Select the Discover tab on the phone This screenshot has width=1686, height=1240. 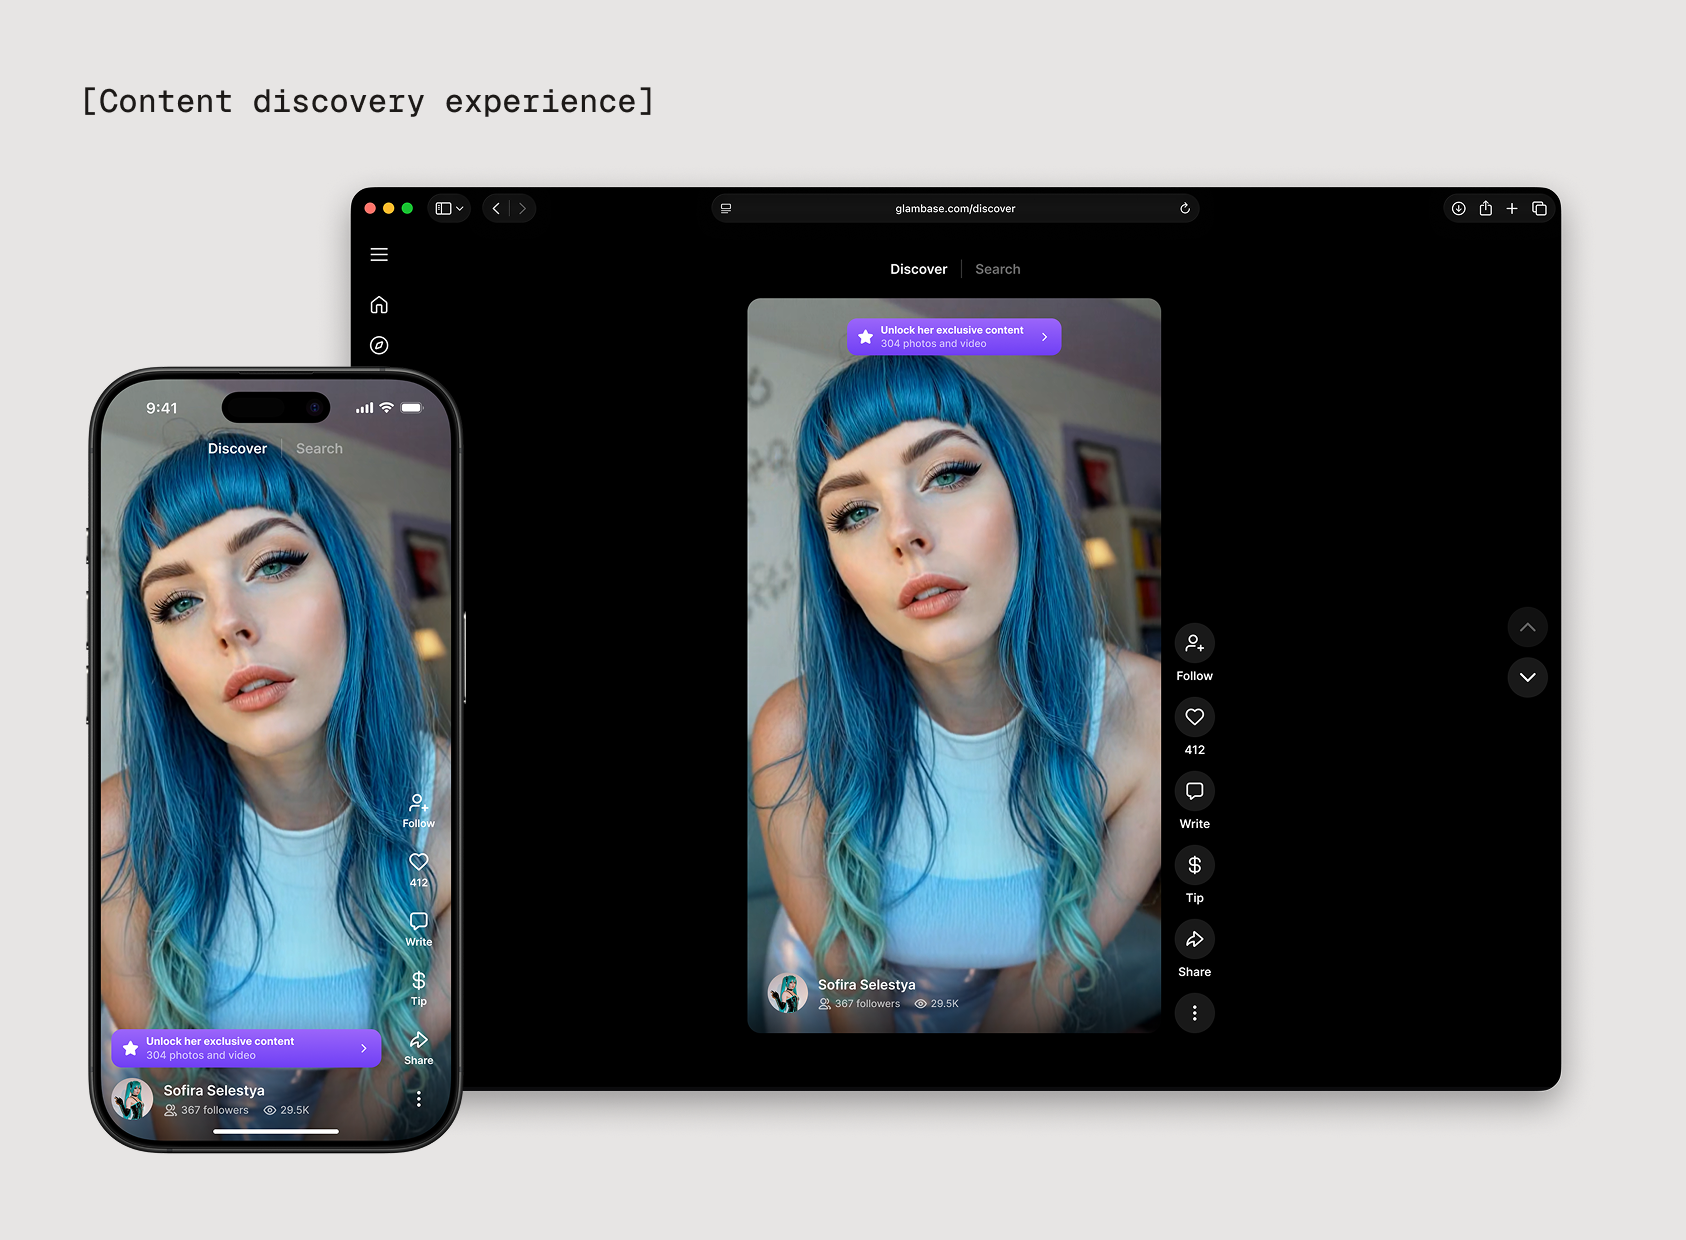237,449
